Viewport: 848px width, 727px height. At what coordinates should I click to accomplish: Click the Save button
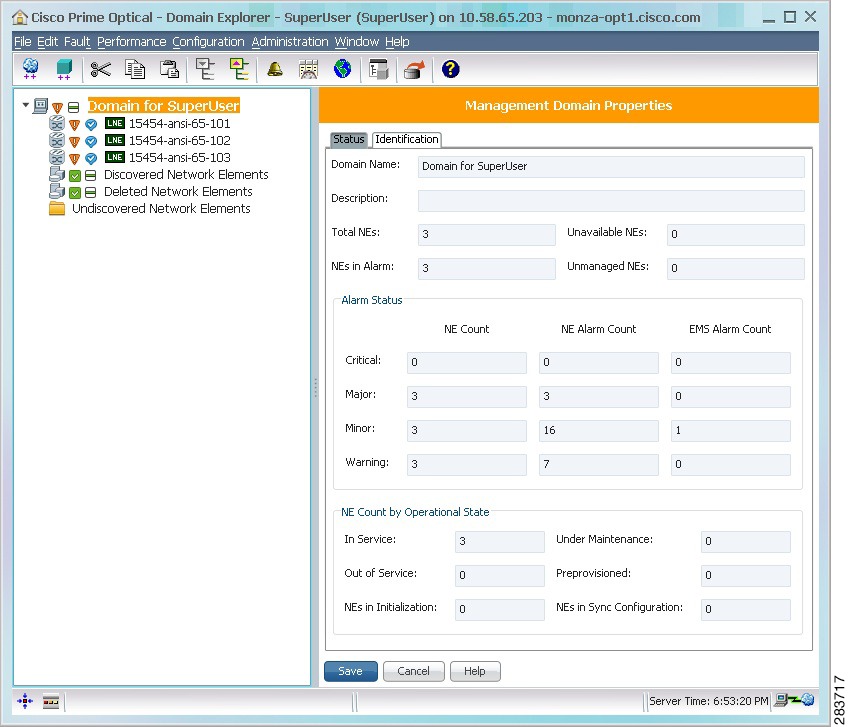(350, 671)
